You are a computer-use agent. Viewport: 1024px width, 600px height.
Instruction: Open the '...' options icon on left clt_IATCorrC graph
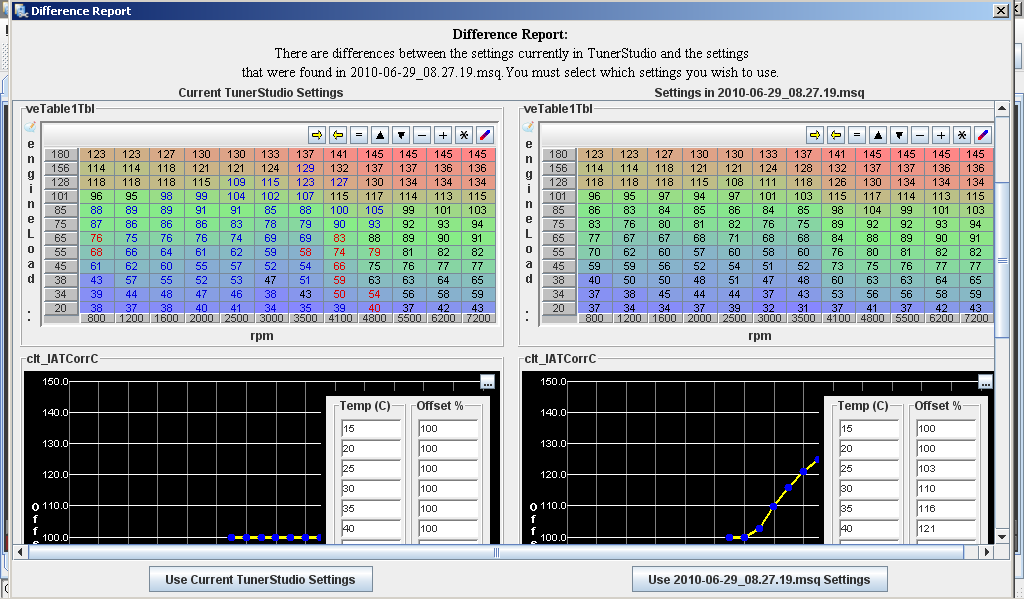tap(487, 382)
